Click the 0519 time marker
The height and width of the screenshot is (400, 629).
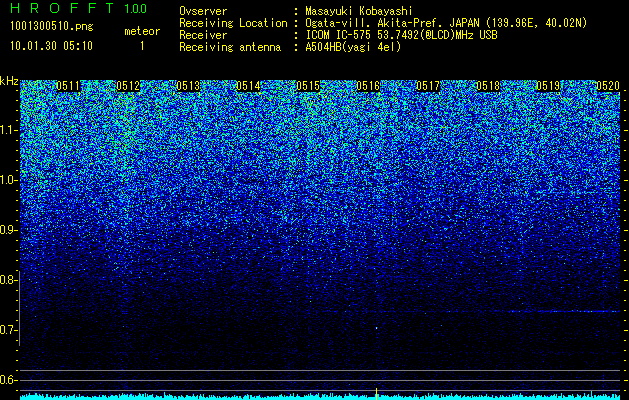tap(548, 85)
